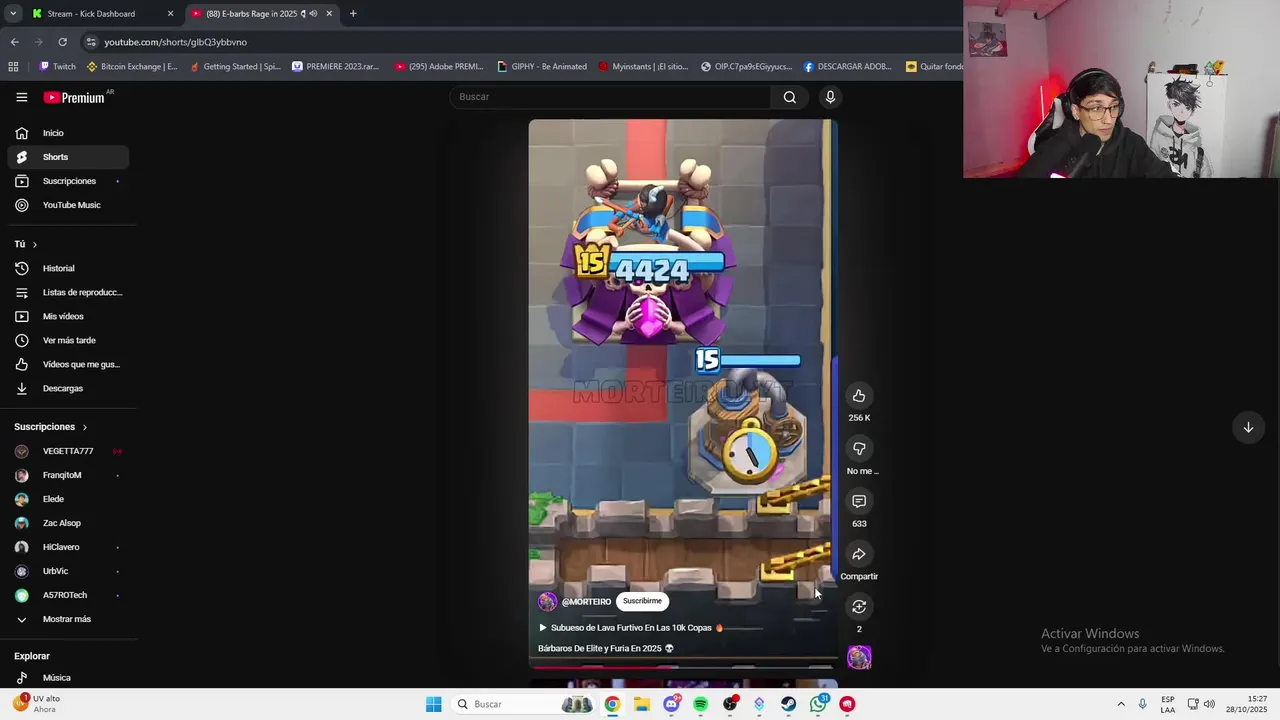Open A57ROTech channel subscription
This screenshot has width=1280, height=720.
(68, 595)
